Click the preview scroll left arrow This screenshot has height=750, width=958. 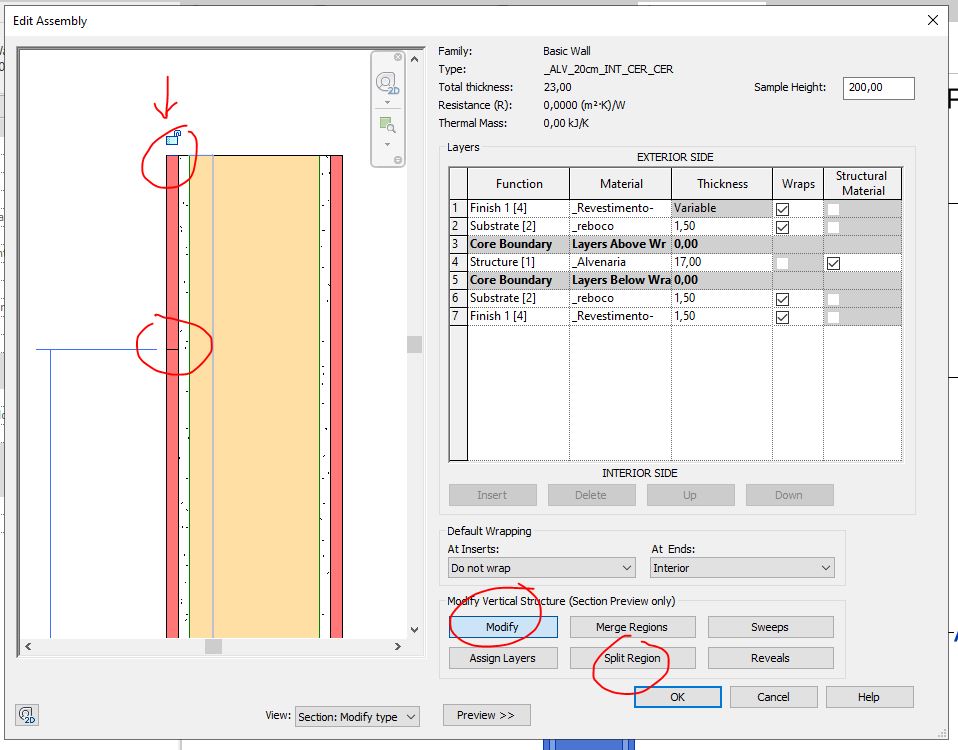[x=28, y=646]
